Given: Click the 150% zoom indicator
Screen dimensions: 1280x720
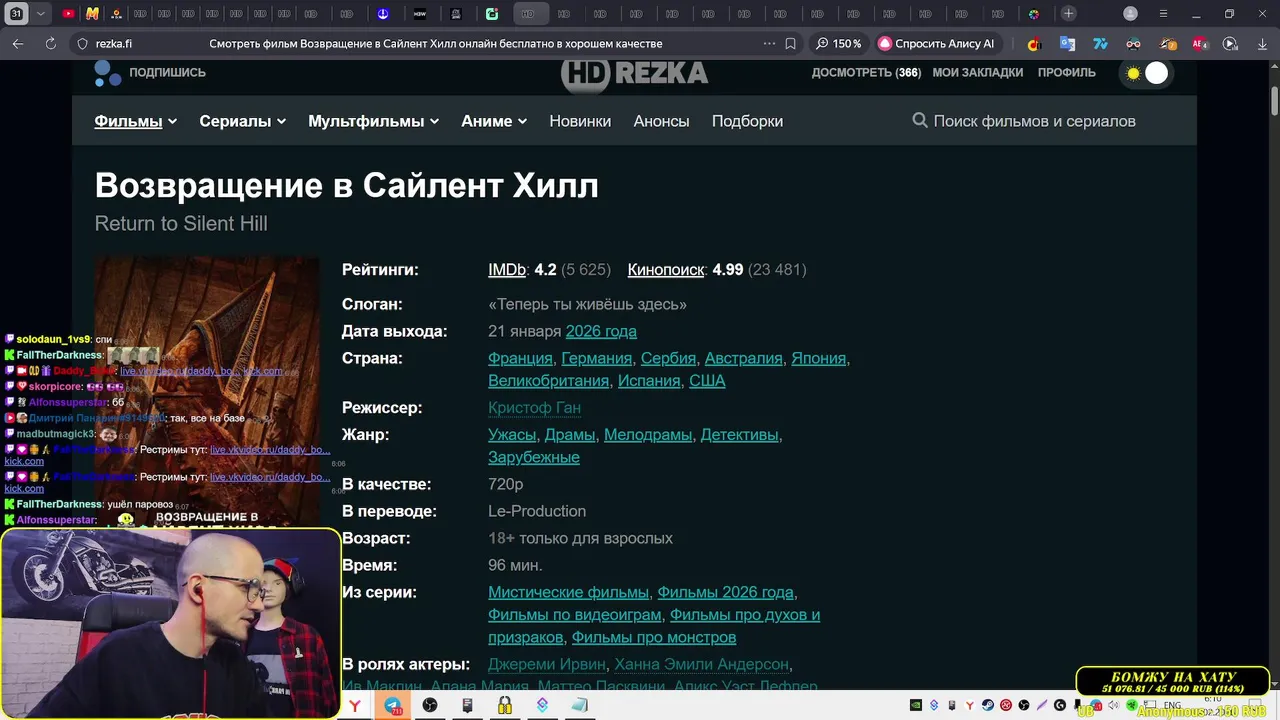Looking at the screenshot, I should coord(837,44).
